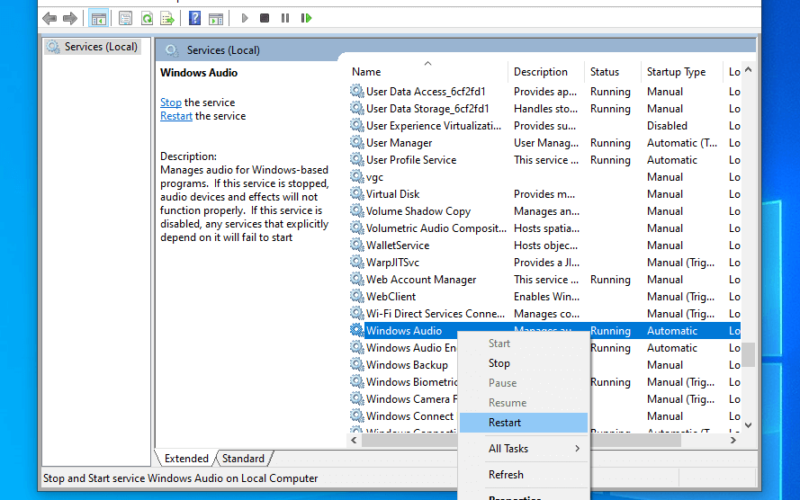
Task: Sort by the Startup Type column header
Action: pyautogui.click(x=682, y=72)
